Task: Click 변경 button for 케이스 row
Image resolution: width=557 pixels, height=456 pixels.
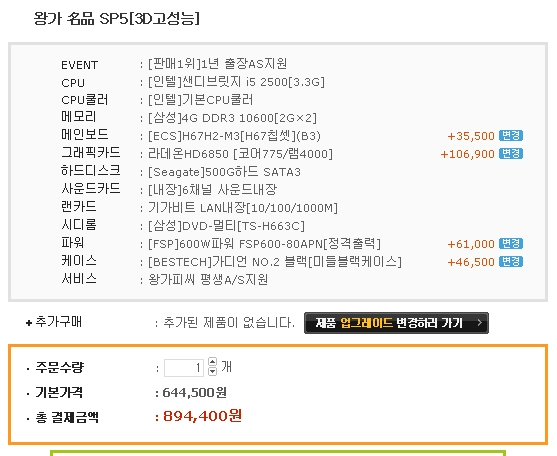Action: point(510,262)
